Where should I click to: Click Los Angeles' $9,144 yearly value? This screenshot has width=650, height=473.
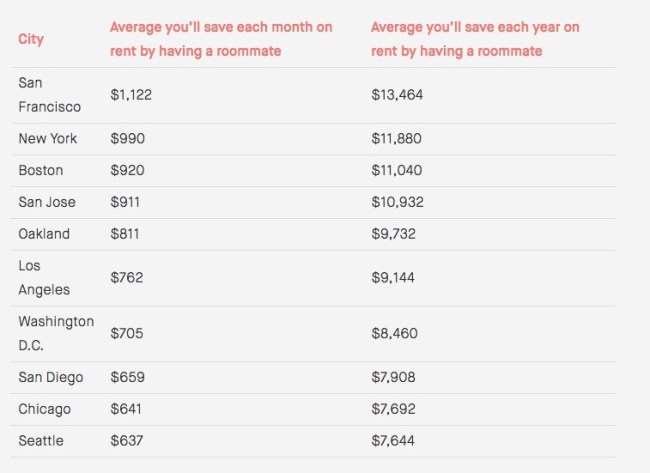[x=393, y=278]
